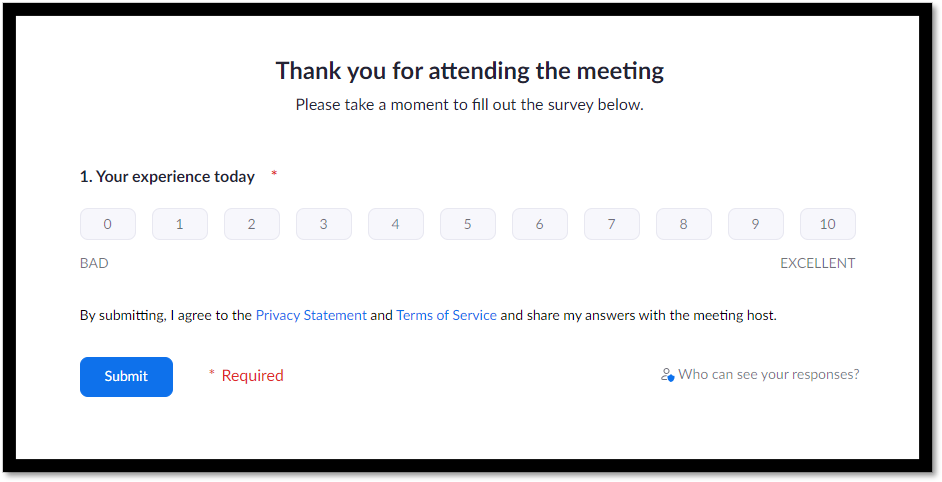This screenshot has height=482, width=942.
Task: Choose the middle rating 5
Action: pyautogui.click(x=468, y=224)
